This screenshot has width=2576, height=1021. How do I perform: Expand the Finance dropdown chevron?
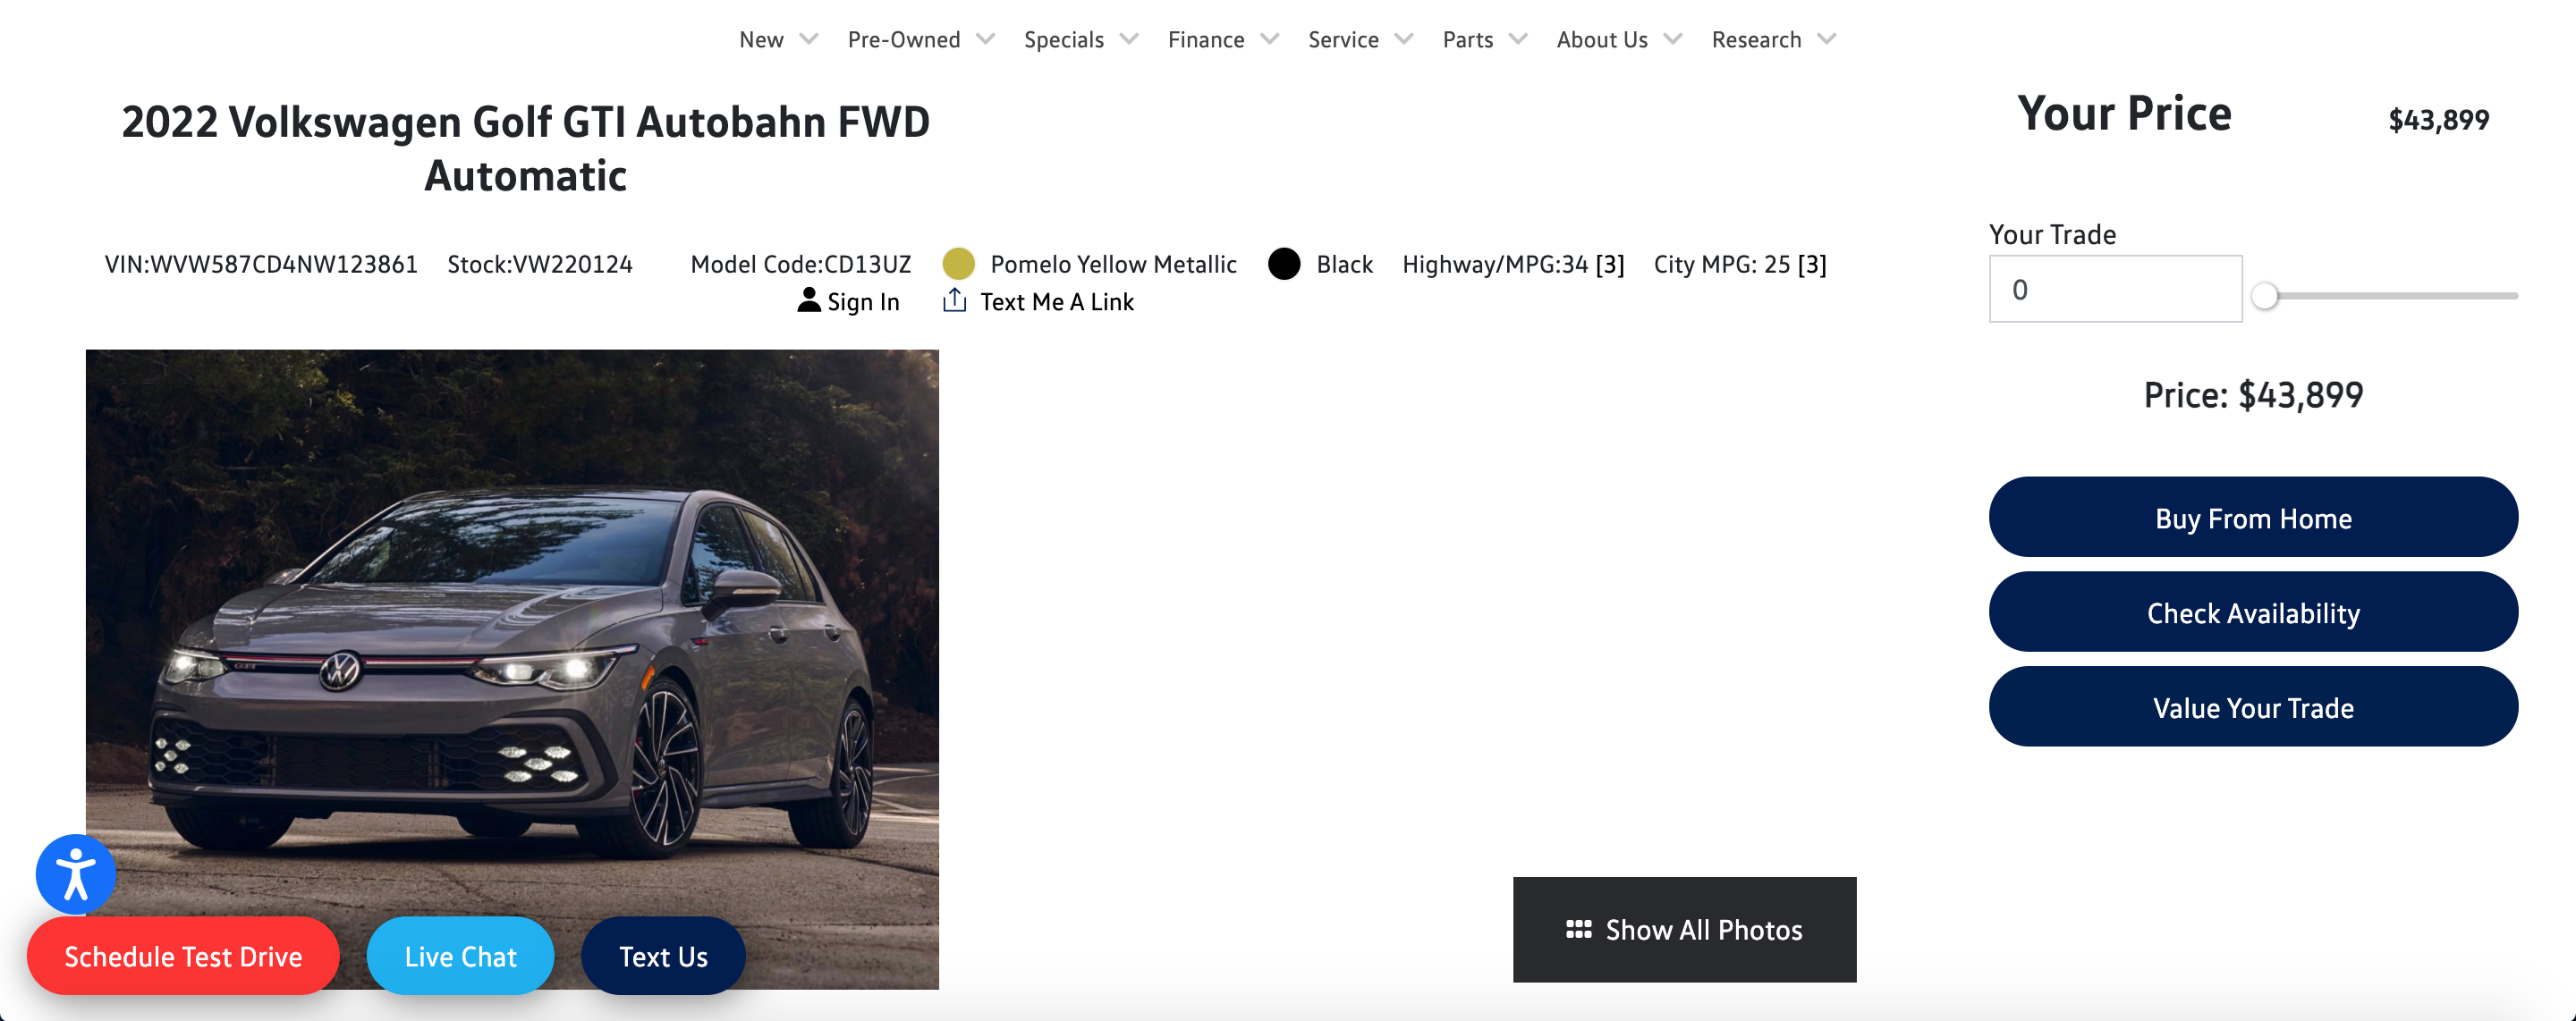[x=1269, y=39]
